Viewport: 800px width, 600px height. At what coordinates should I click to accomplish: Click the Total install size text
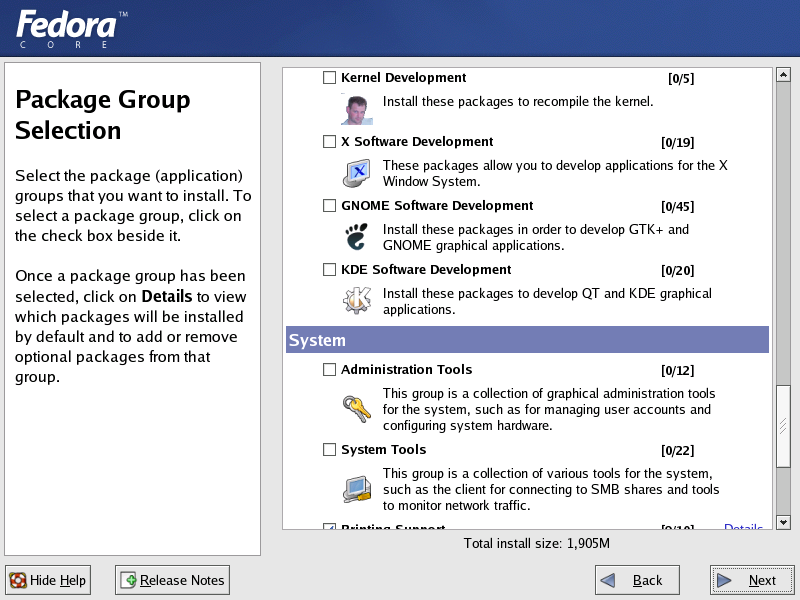tap(536, 543)
